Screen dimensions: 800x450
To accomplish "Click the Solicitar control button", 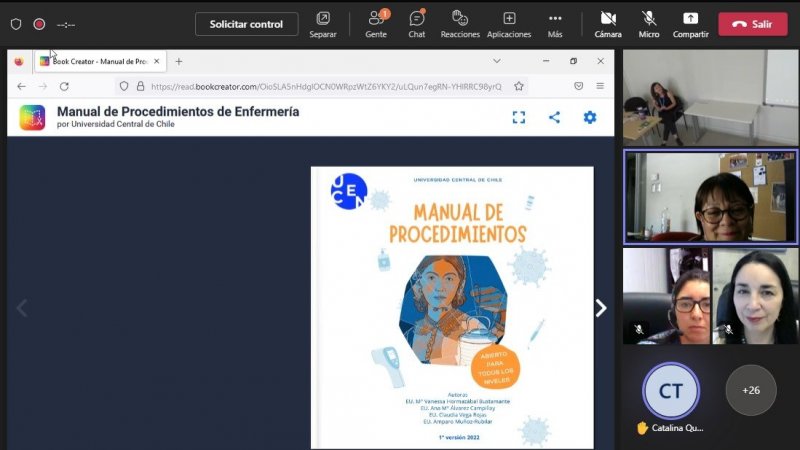I will pos(246,24).
